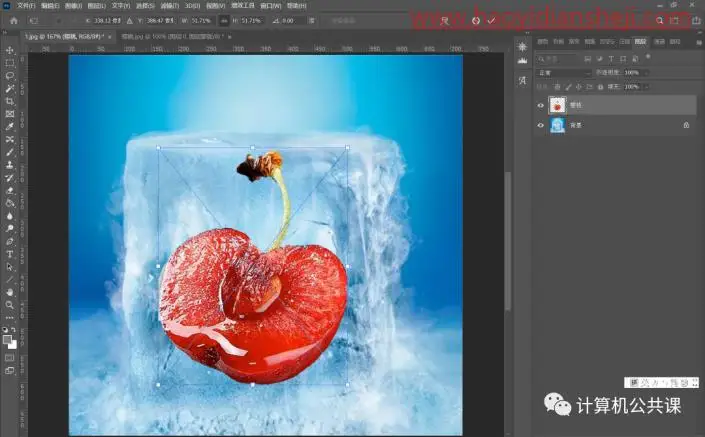
Task: Lock all layer attributes
Action: coord(600,87)
